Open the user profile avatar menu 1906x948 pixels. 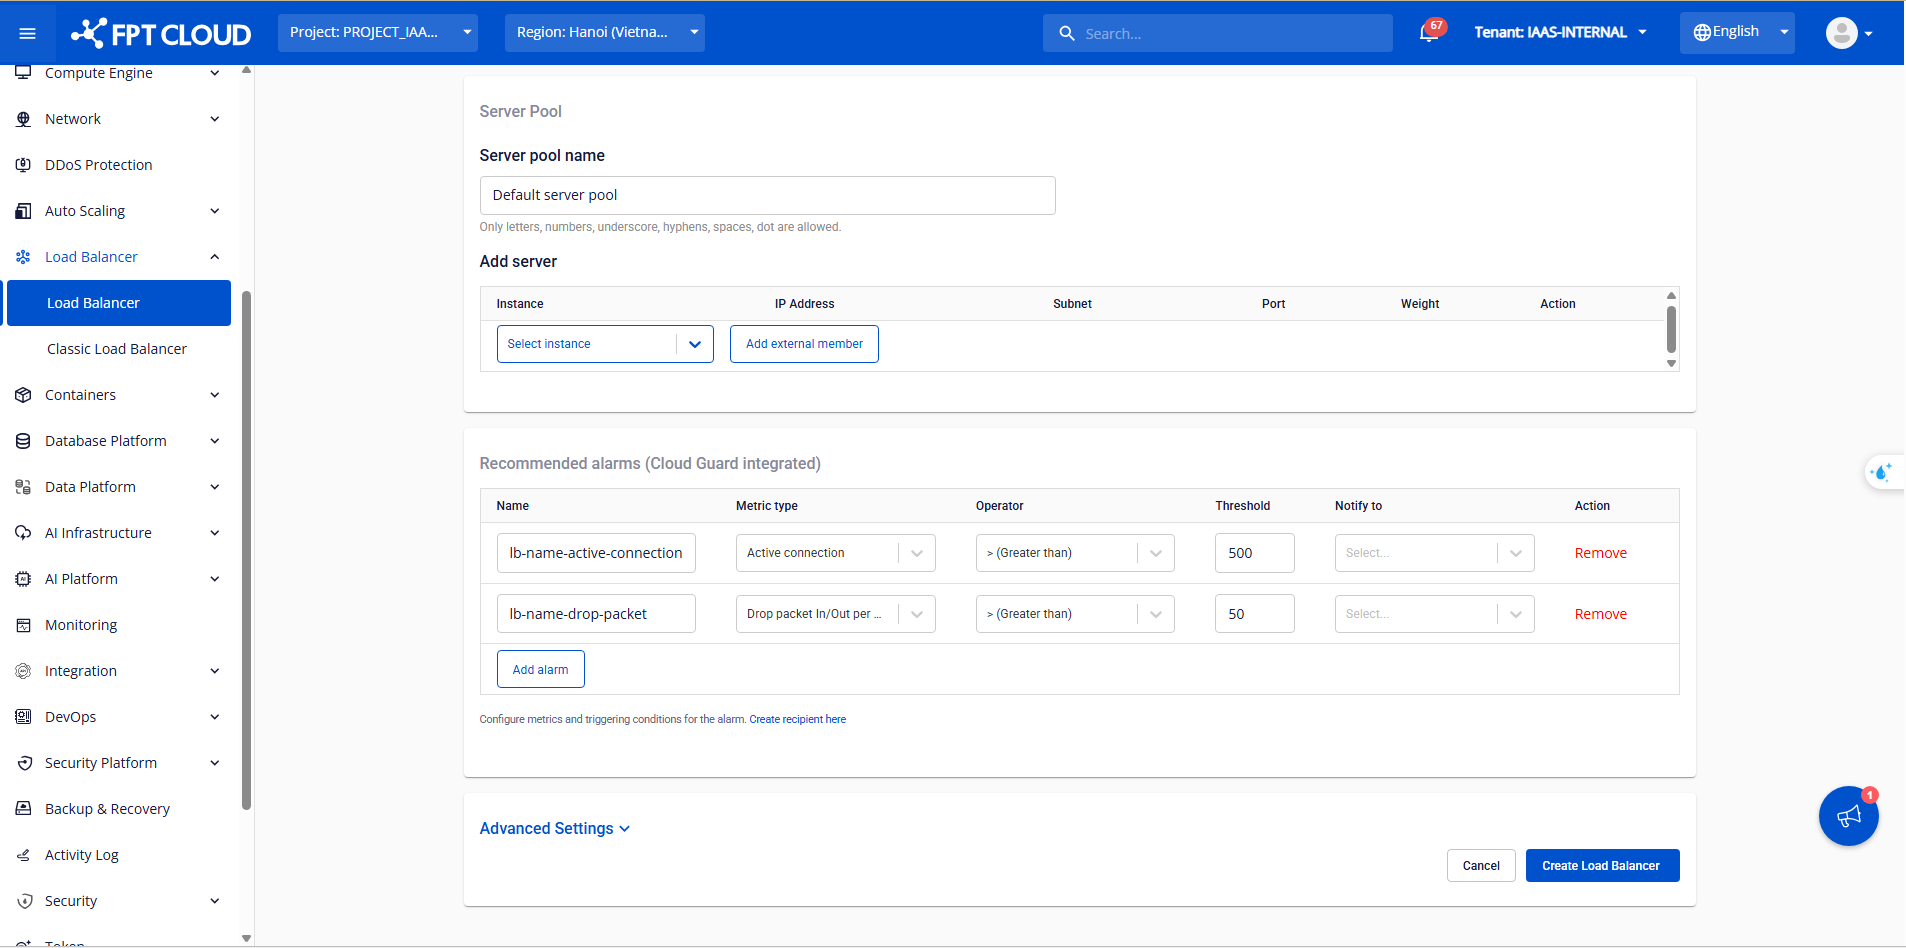1847,33
